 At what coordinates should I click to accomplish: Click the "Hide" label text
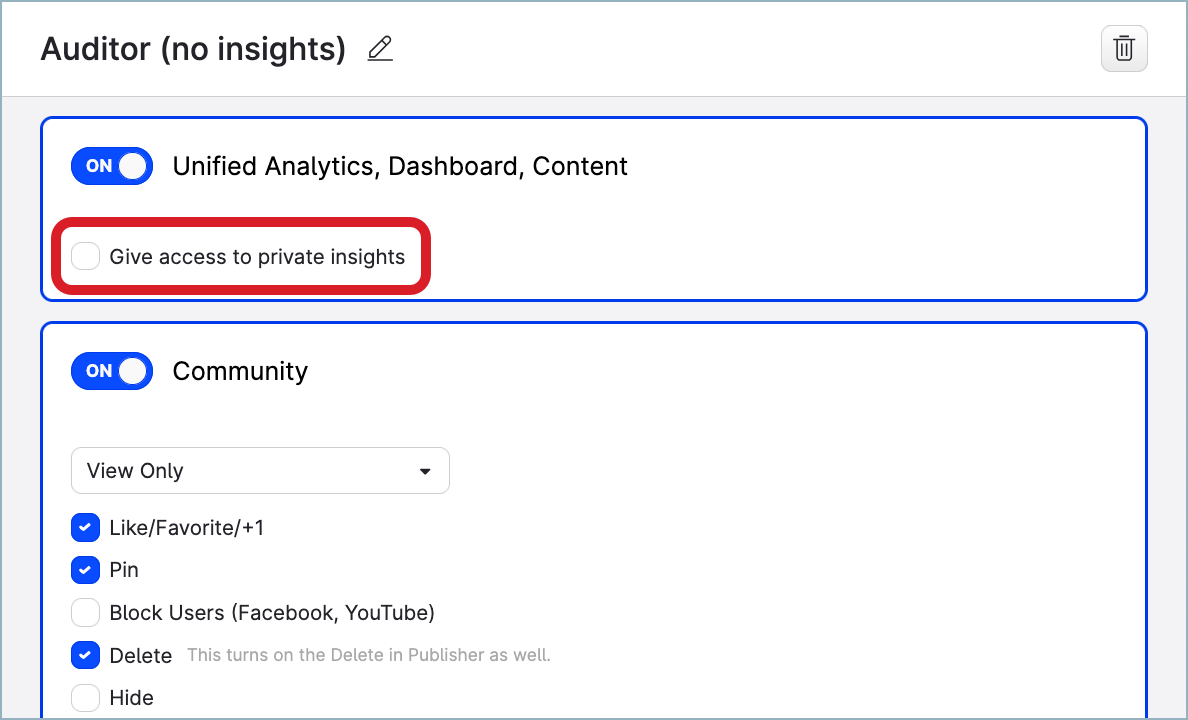(x=132, y=697)
